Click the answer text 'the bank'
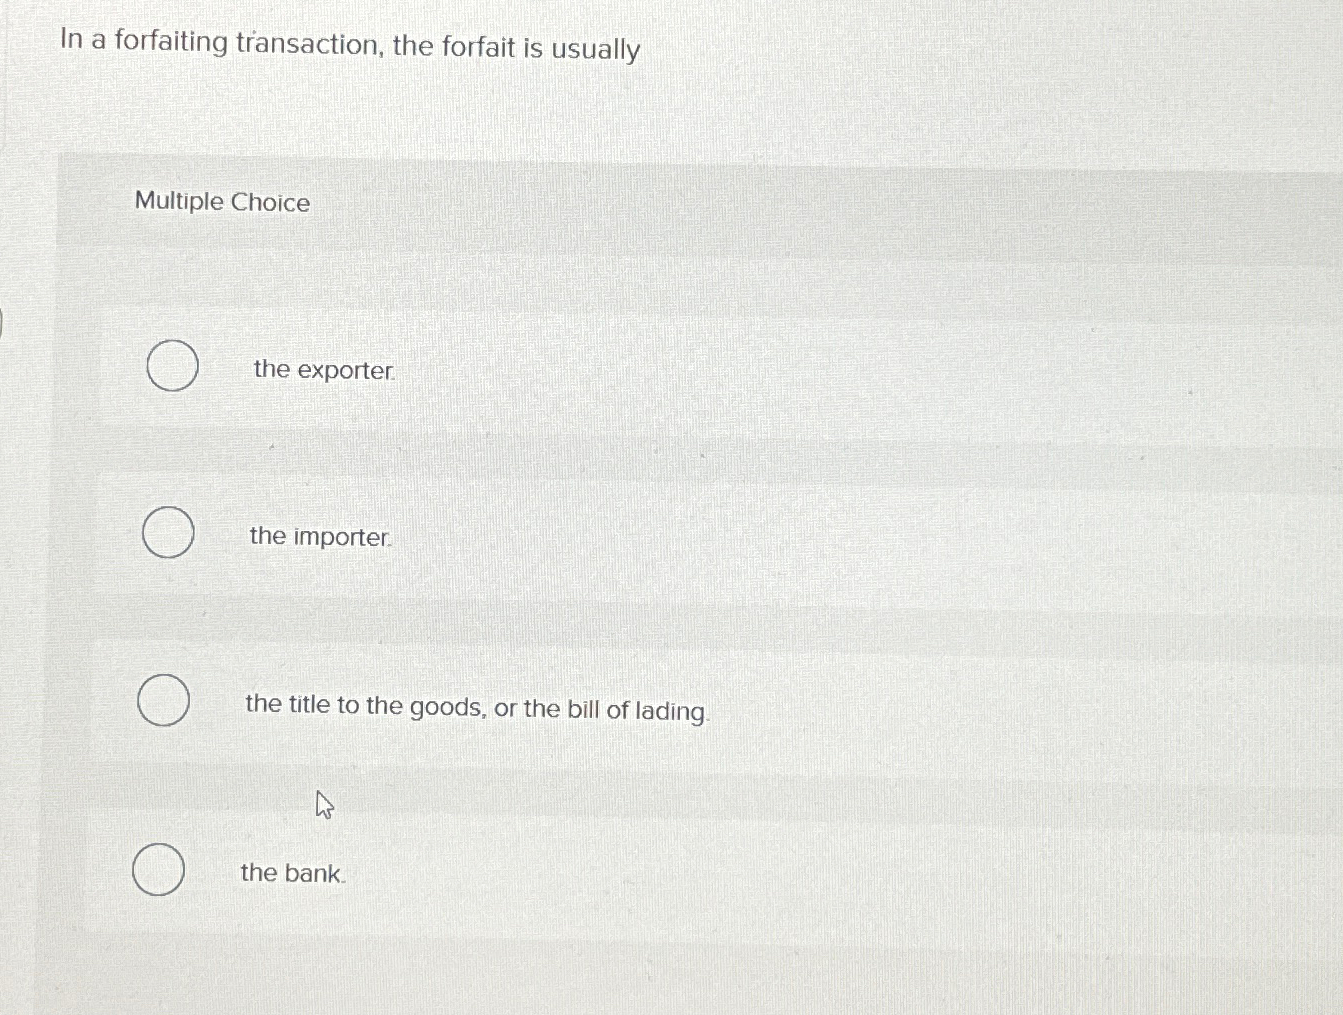The width and height of the screenshot is (1343, 1015). [x=292, y=873]
